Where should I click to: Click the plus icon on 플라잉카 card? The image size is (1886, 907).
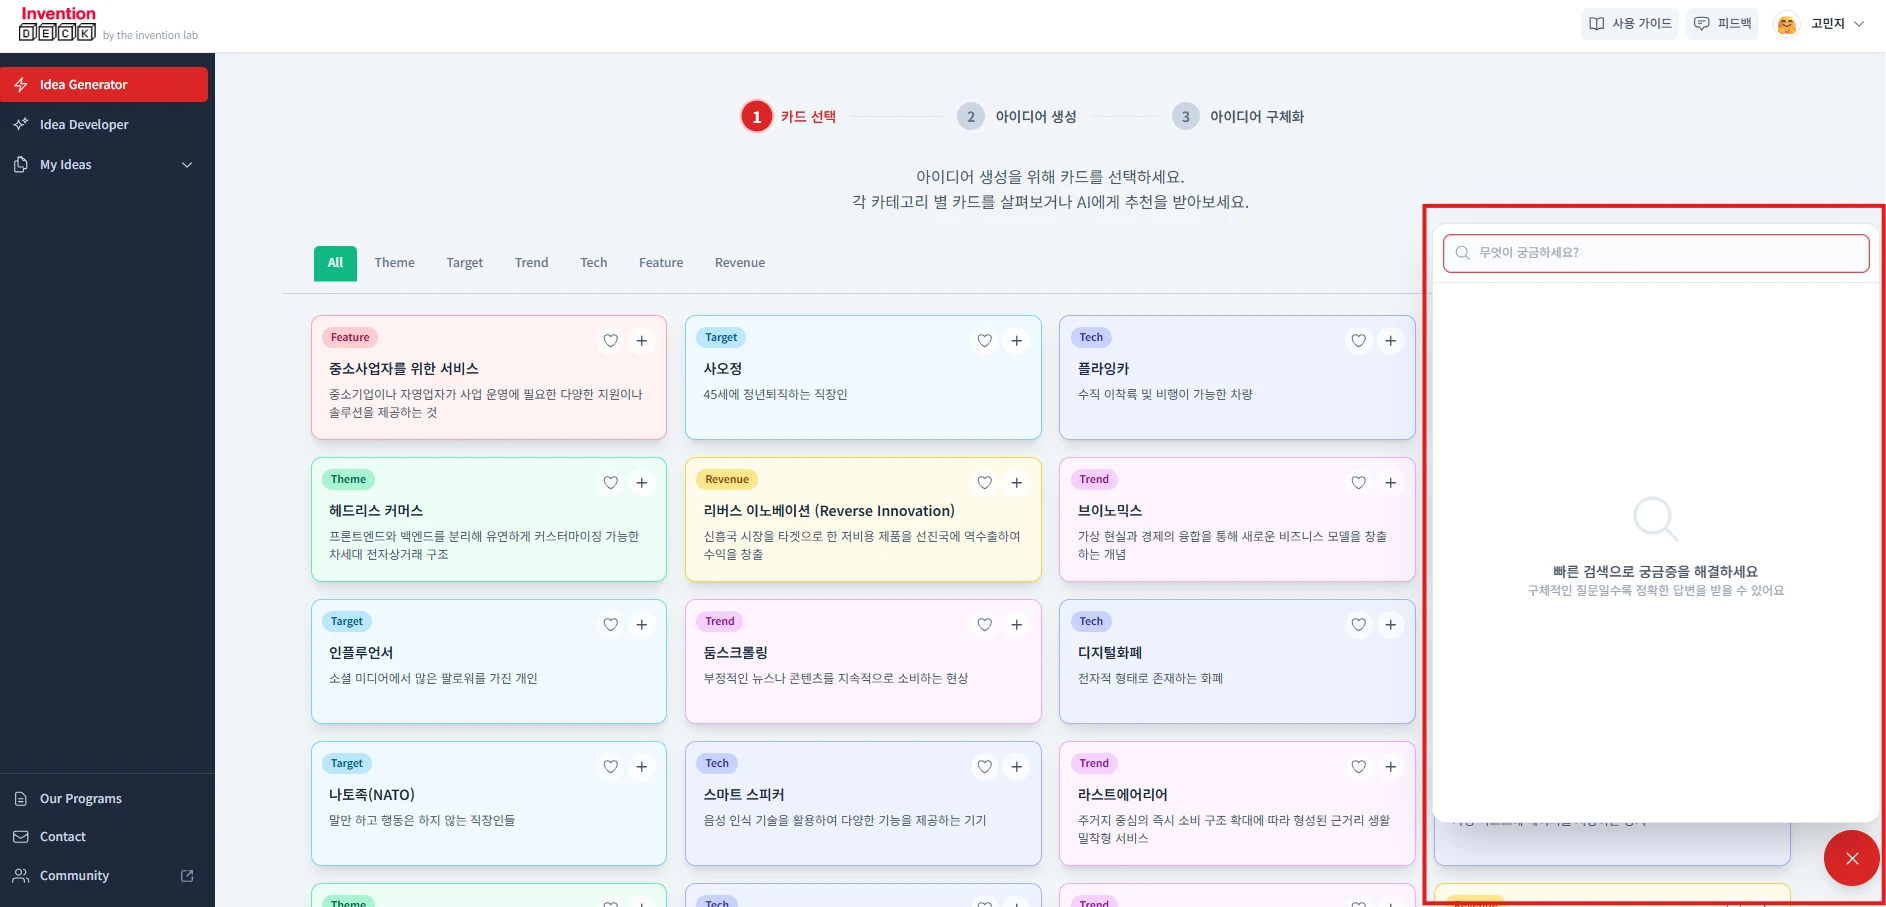pos(1390,341)
